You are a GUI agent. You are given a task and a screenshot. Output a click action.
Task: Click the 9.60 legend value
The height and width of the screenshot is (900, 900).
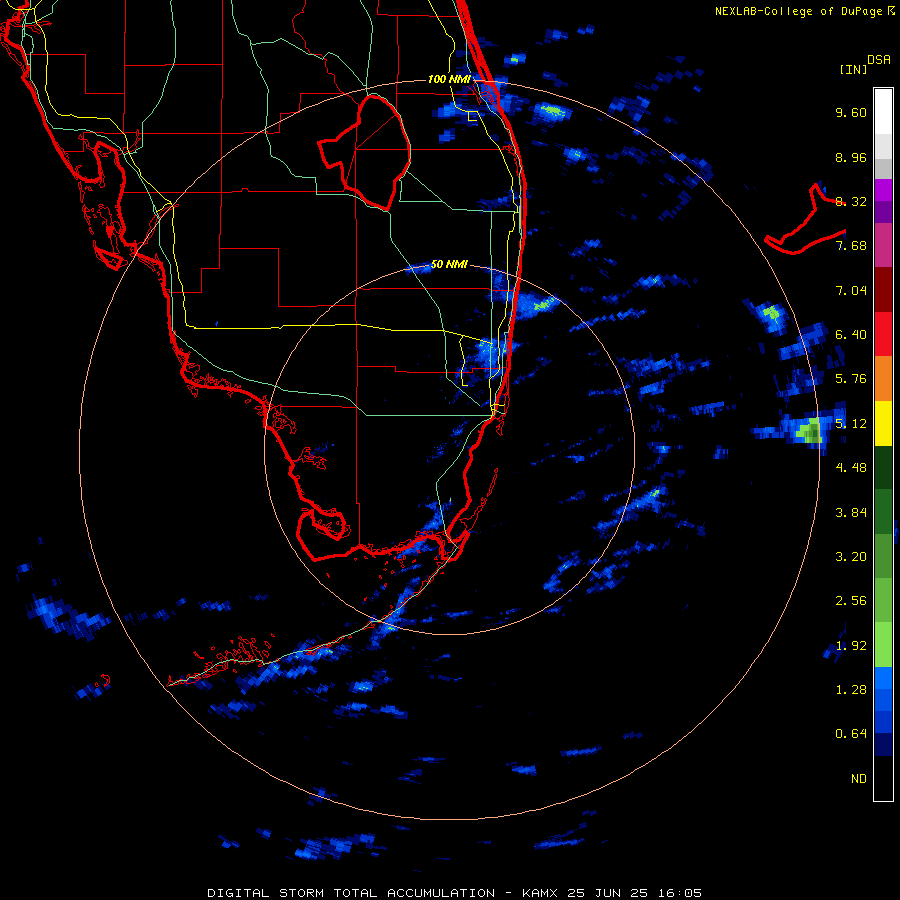[851, 112]
